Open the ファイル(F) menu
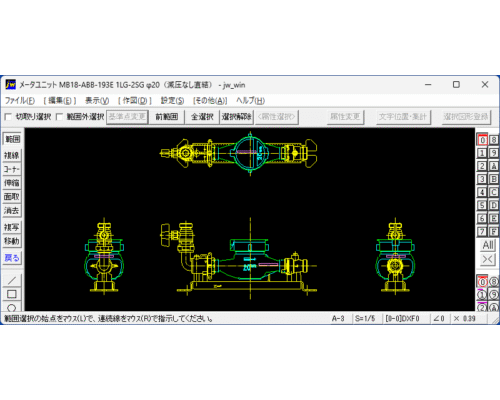 click(20, 101)
